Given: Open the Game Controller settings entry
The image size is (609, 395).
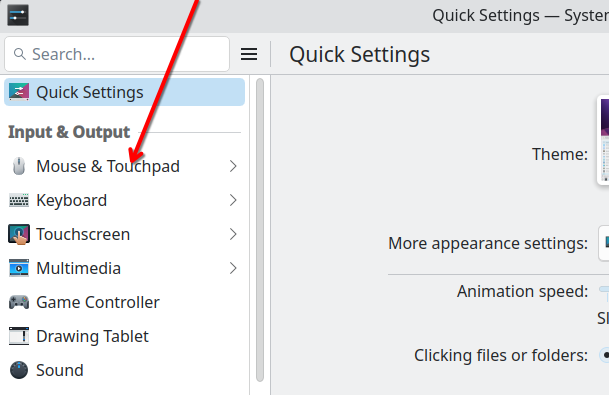Looking at the screenshot, I should point(124,302).
